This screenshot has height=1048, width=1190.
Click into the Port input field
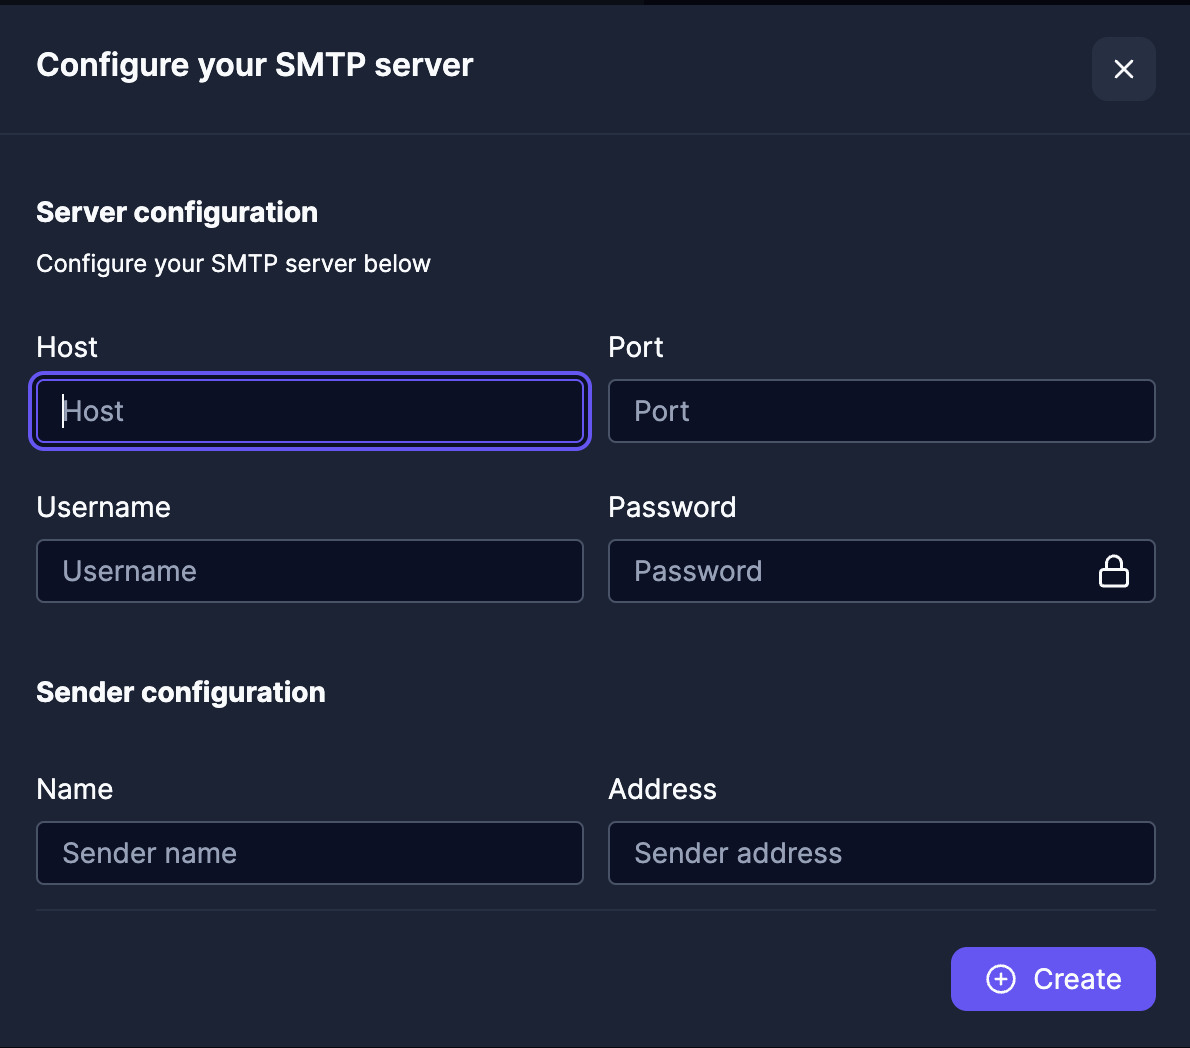coord(882,411)
